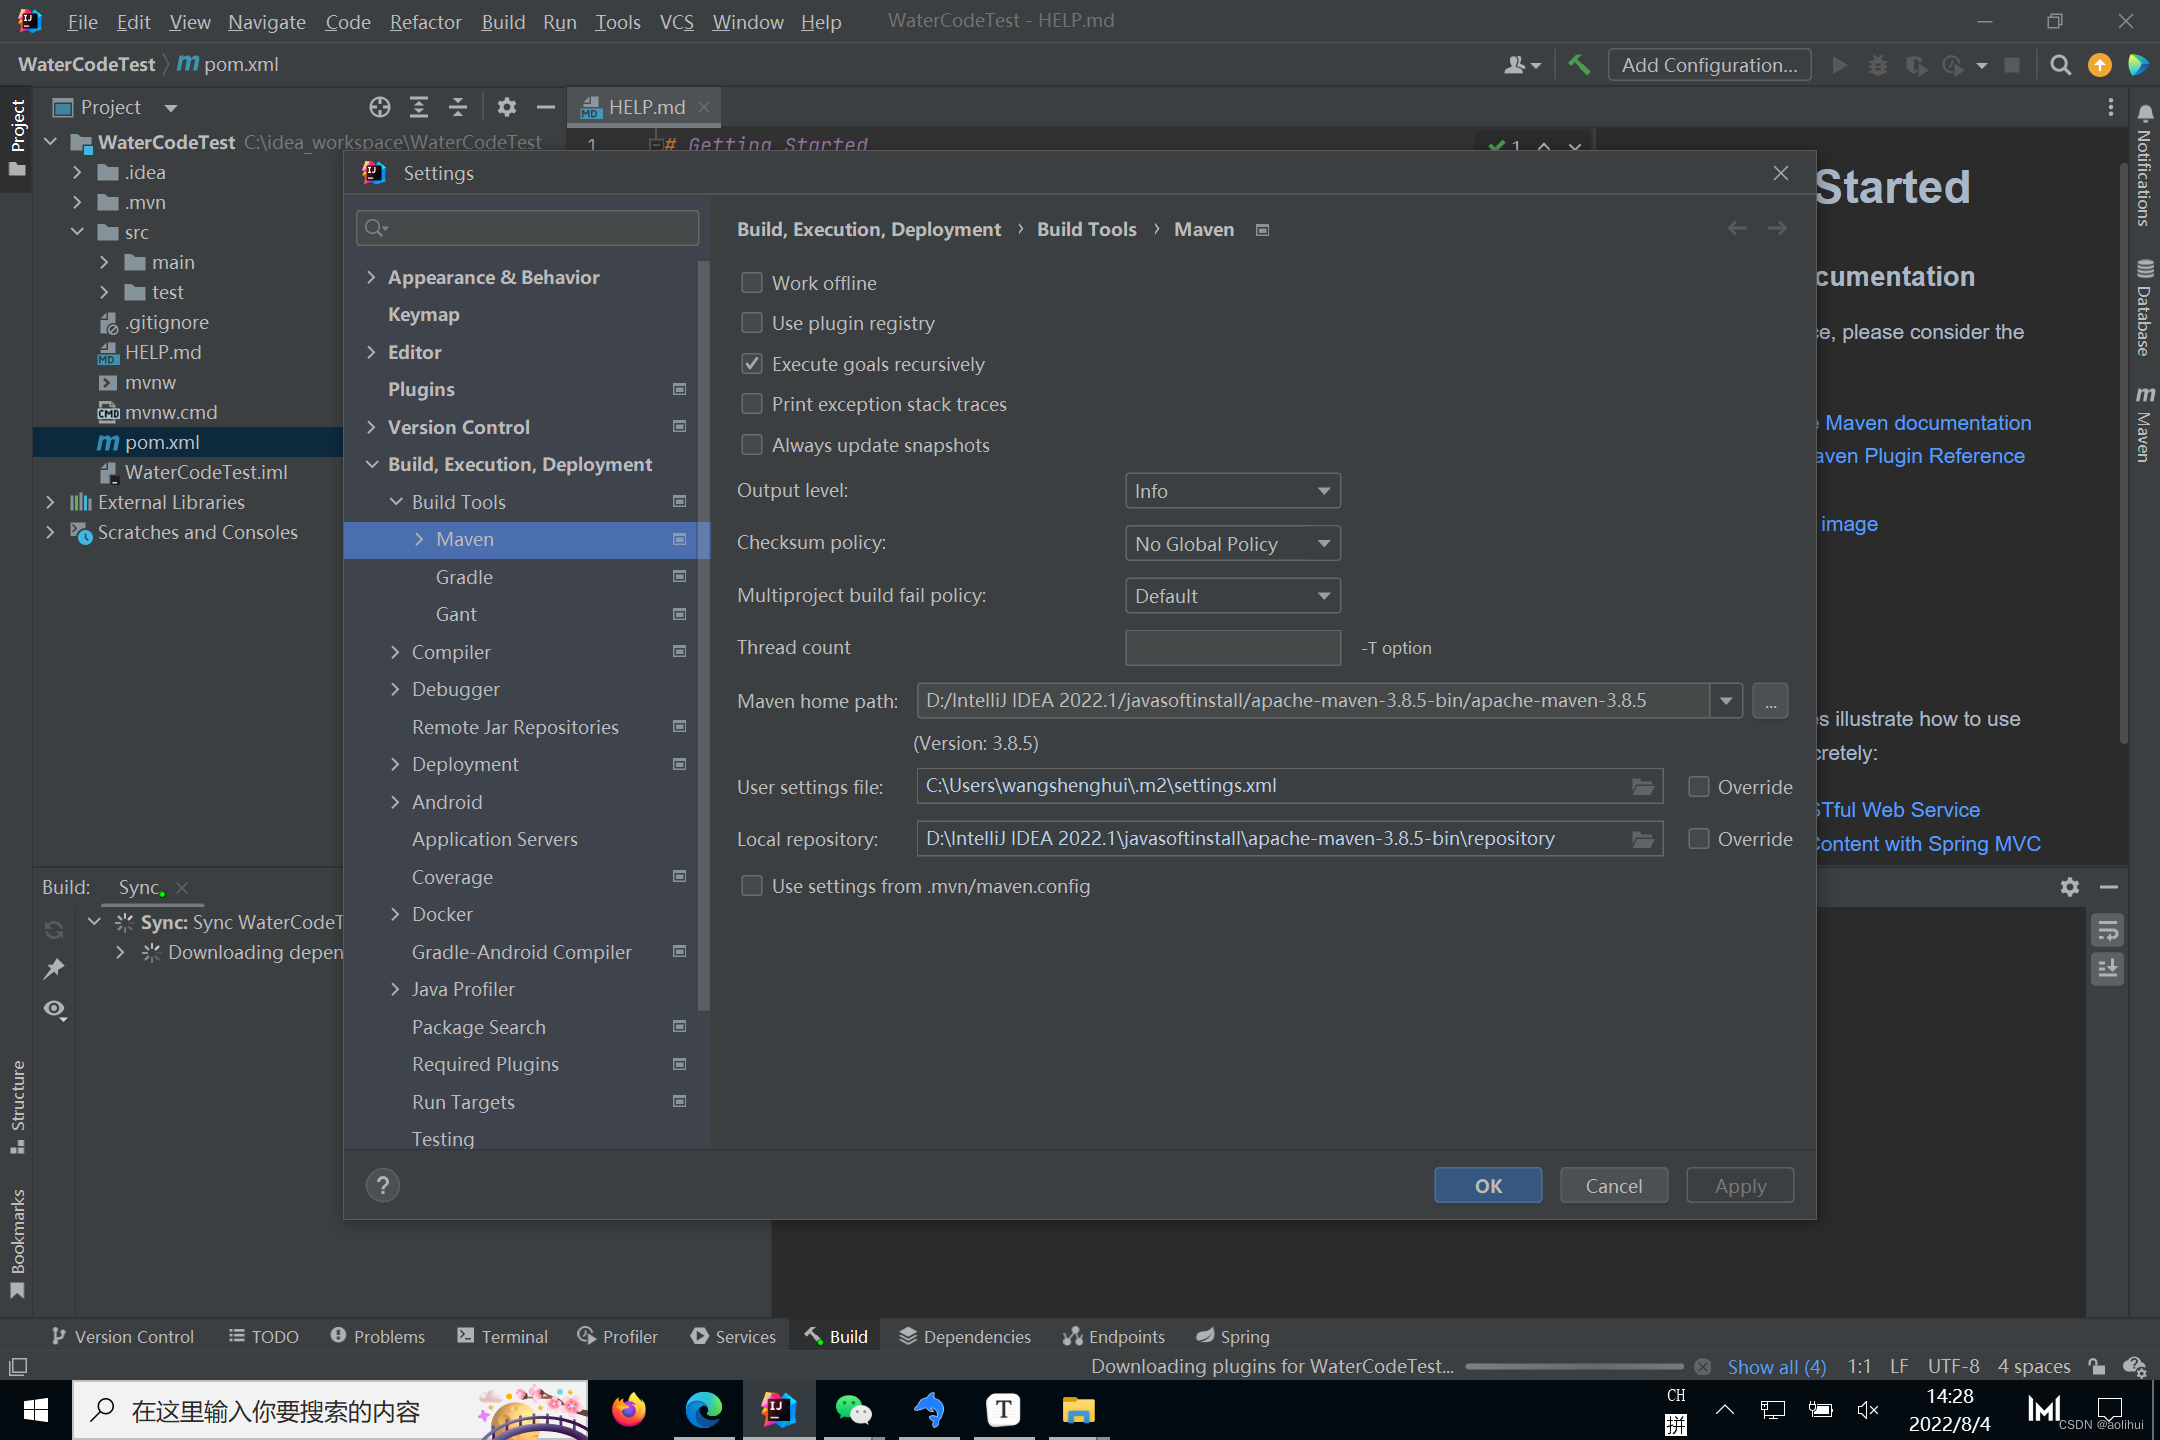Click the download progress bar in status bar
The height and width of the screenshot is (1440, 2160).
point(1574,1366)
